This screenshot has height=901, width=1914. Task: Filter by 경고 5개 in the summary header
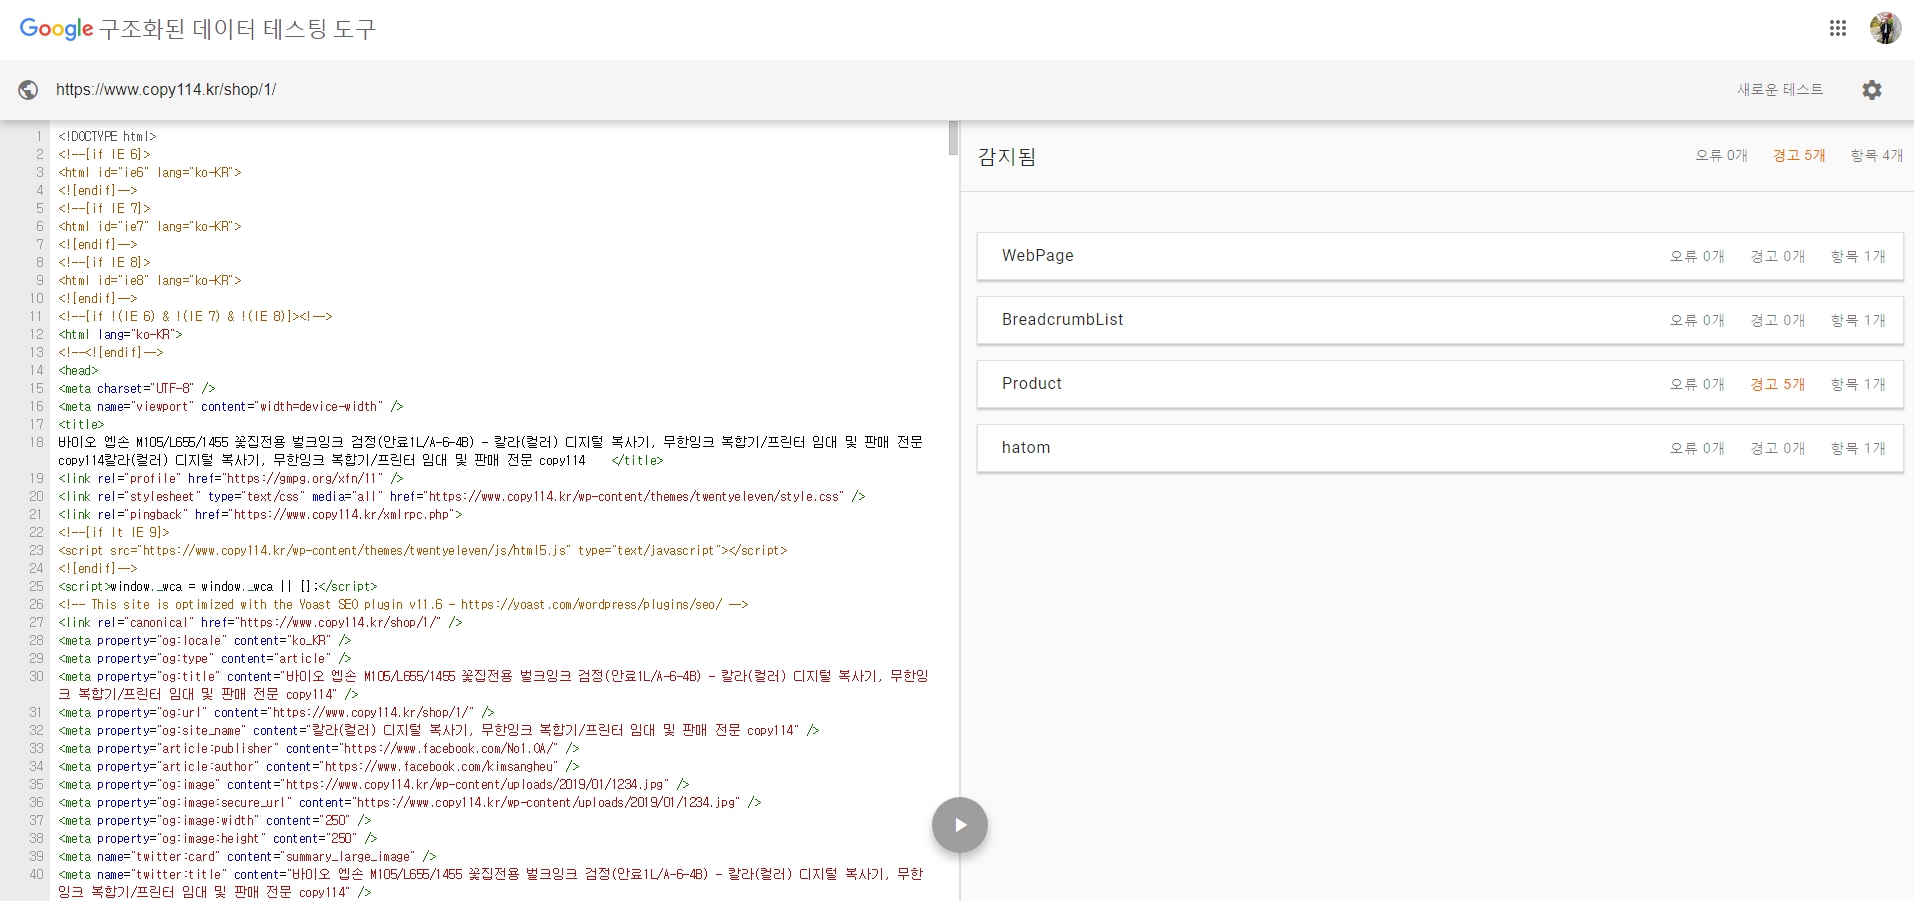pos(1799,155)
